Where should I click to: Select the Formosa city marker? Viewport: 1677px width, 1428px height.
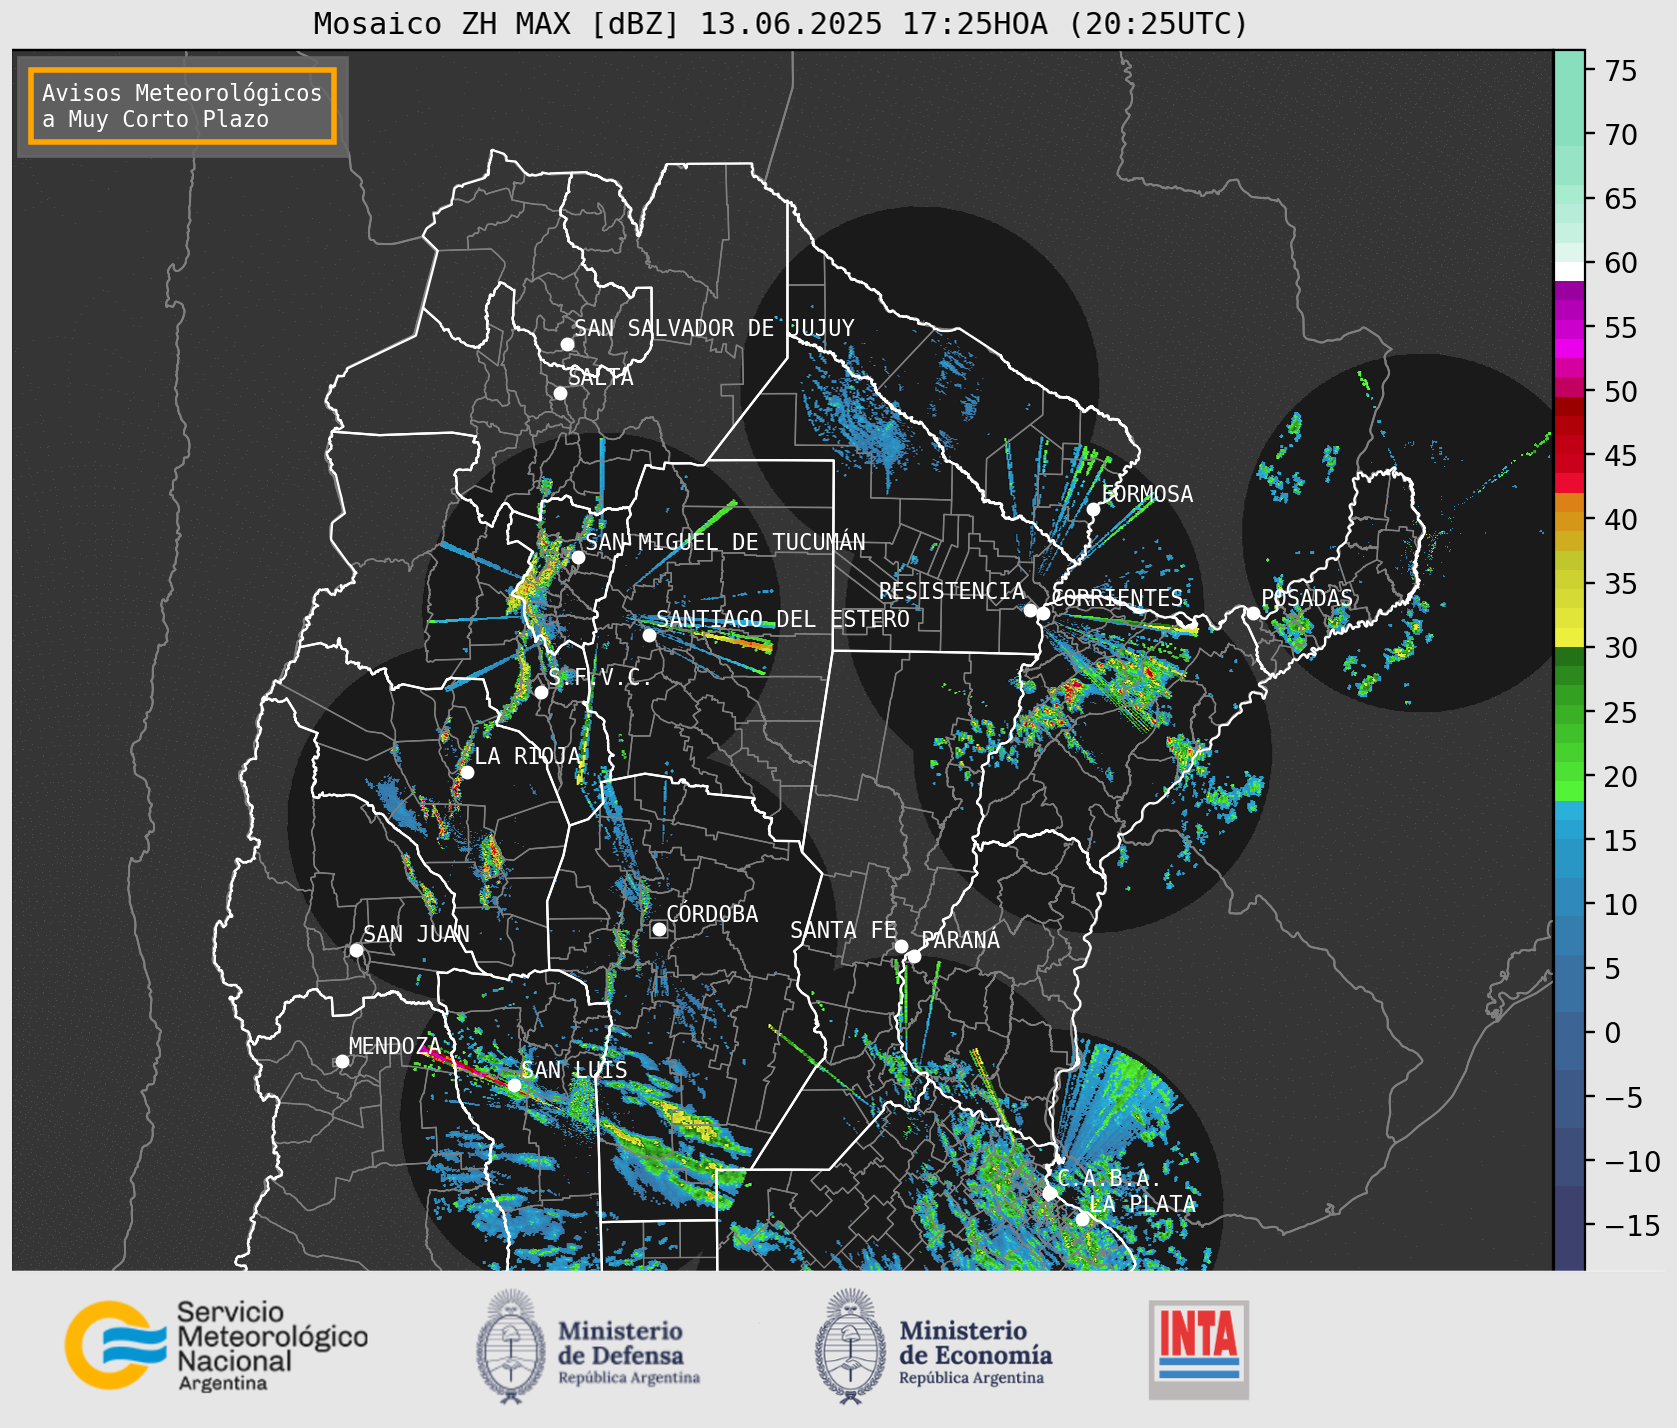1094,509
